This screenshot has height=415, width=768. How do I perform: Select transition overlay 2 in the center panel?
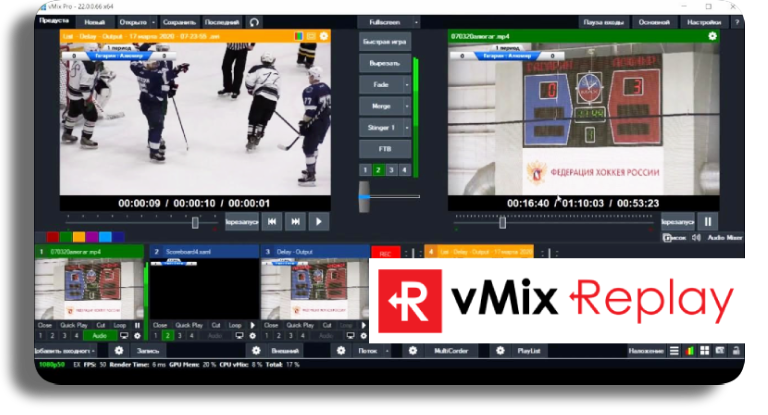pos(378,170)
